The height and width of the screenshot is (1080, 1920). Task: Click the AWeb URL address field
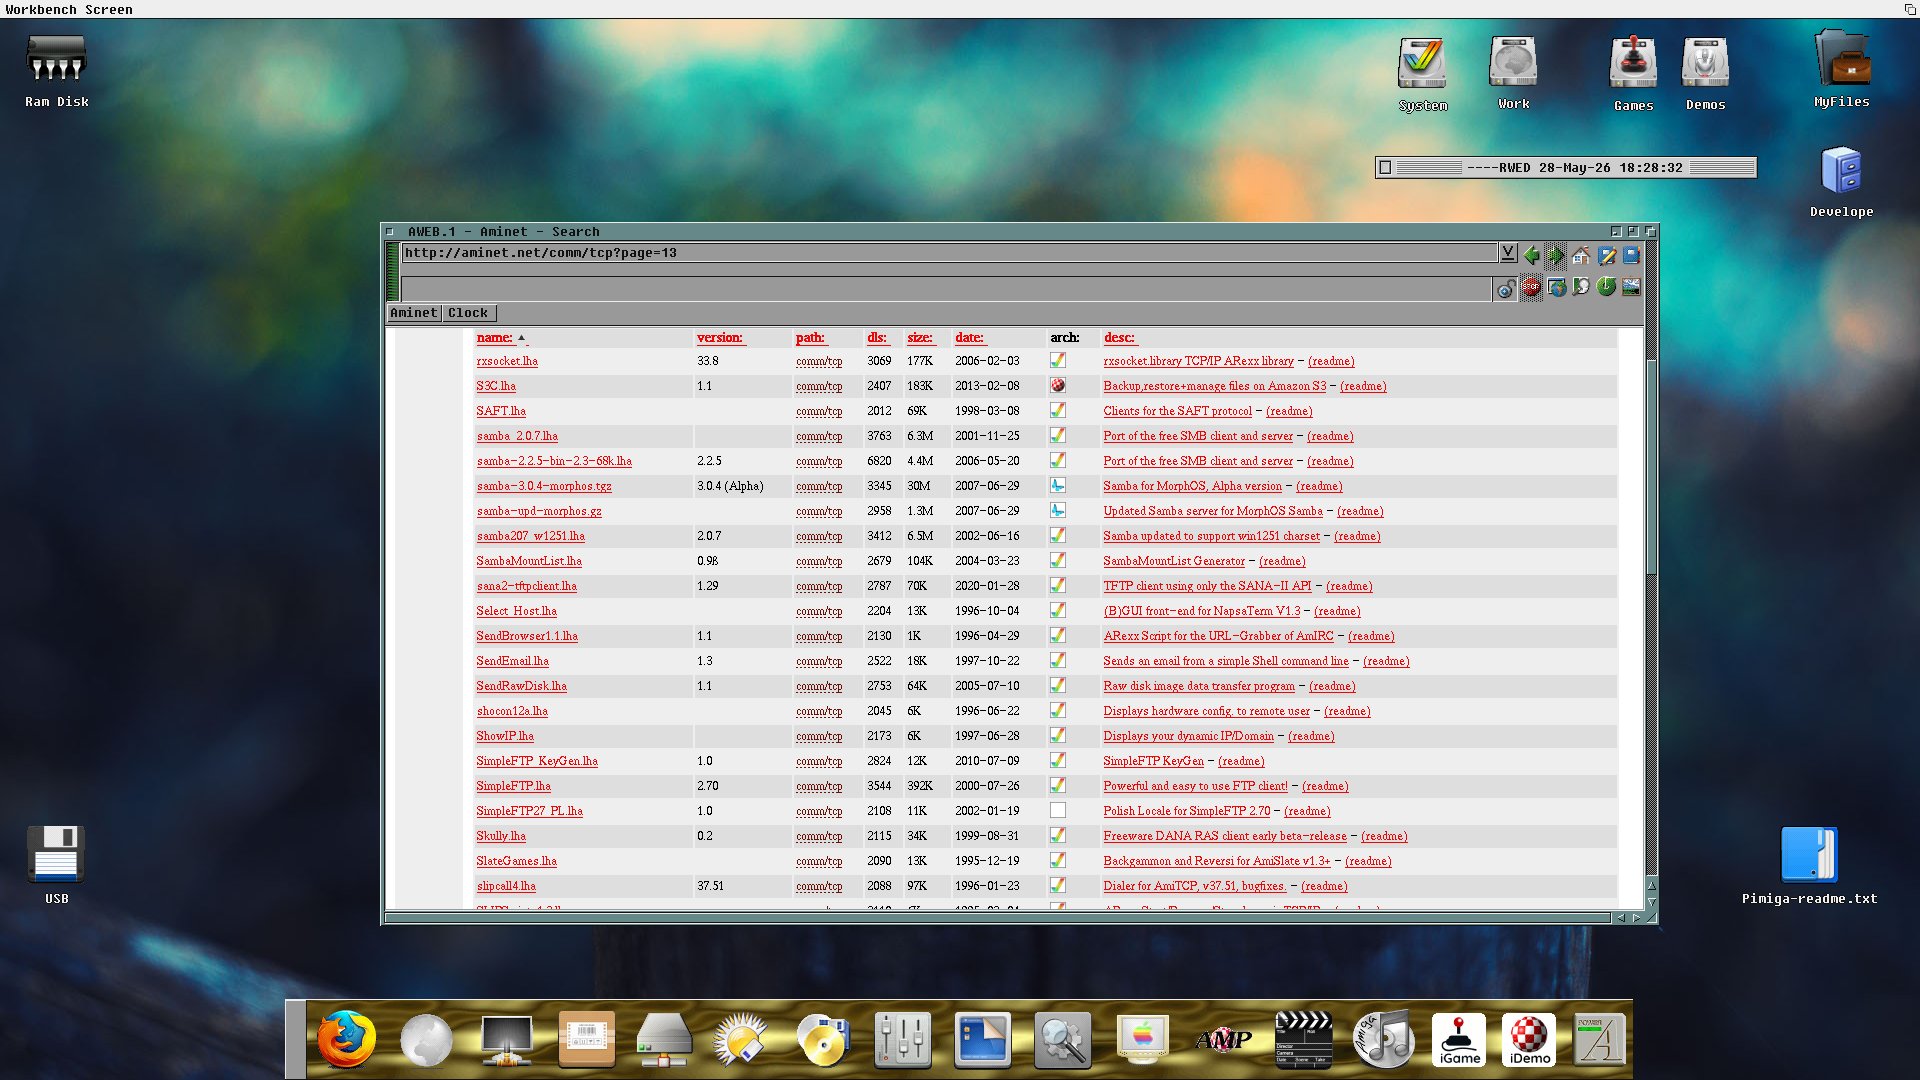[x=949, y=253]
